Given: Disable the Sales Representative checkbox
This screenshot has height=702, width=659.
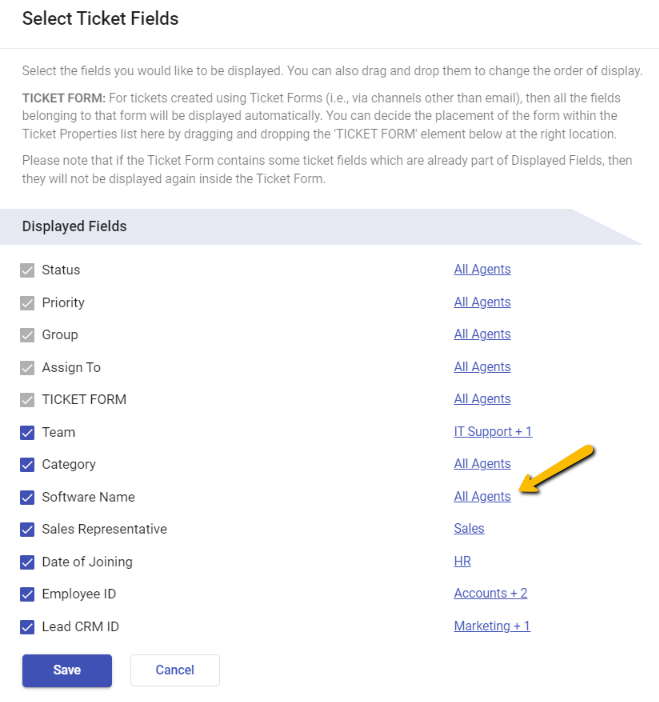Looking at the screenshot, I should [27, 530].
